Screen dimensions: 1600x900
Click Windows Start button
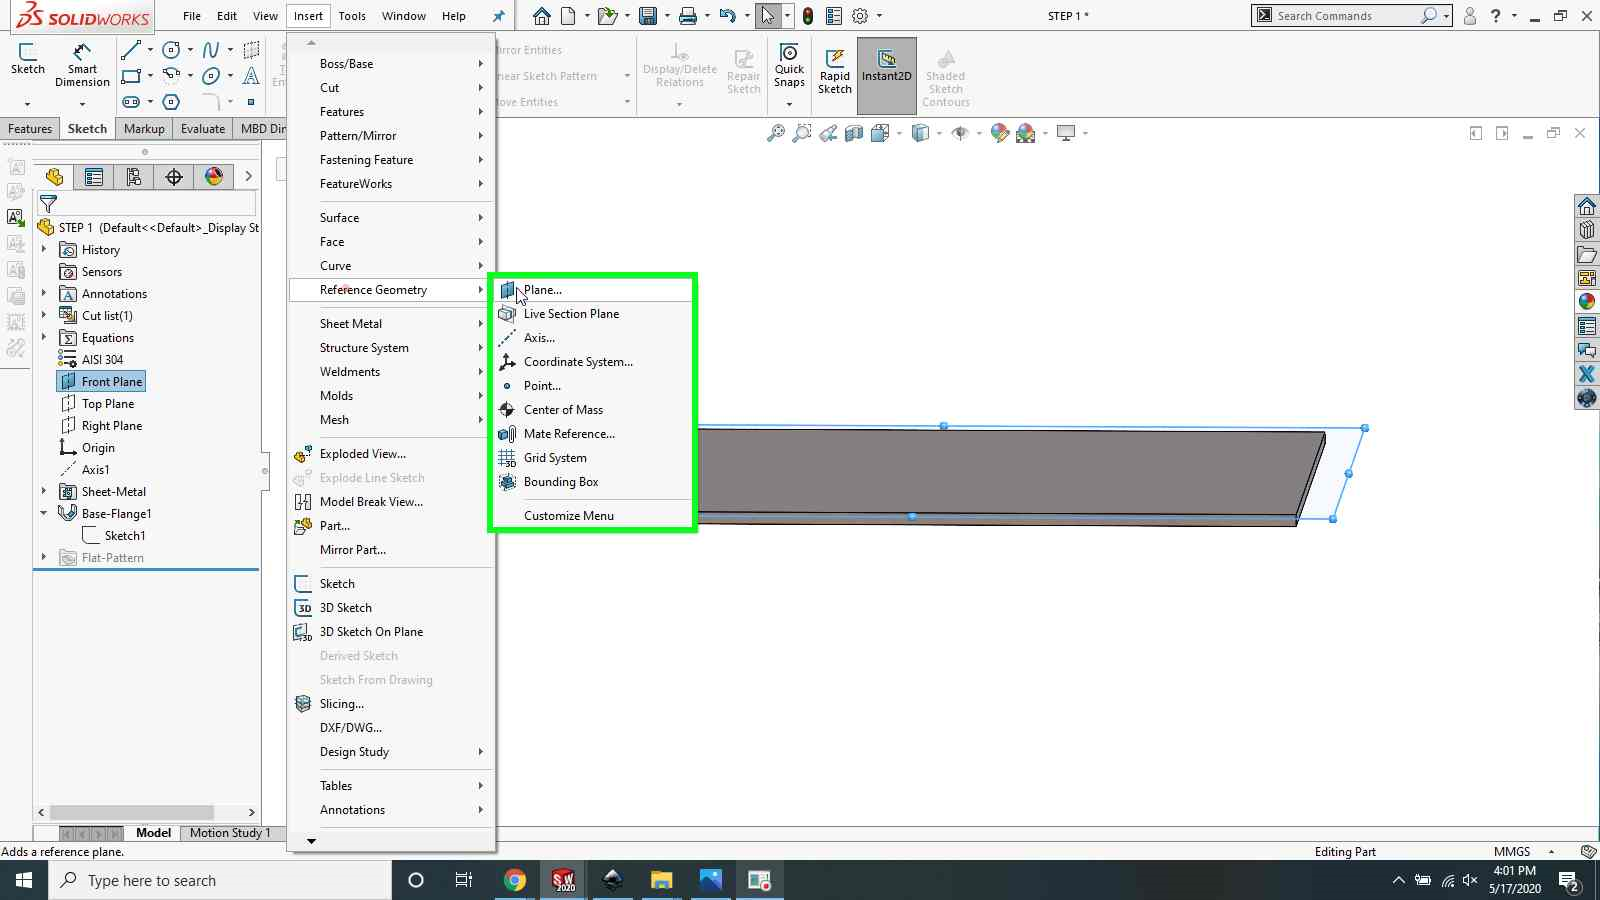[x=24, y=880]
